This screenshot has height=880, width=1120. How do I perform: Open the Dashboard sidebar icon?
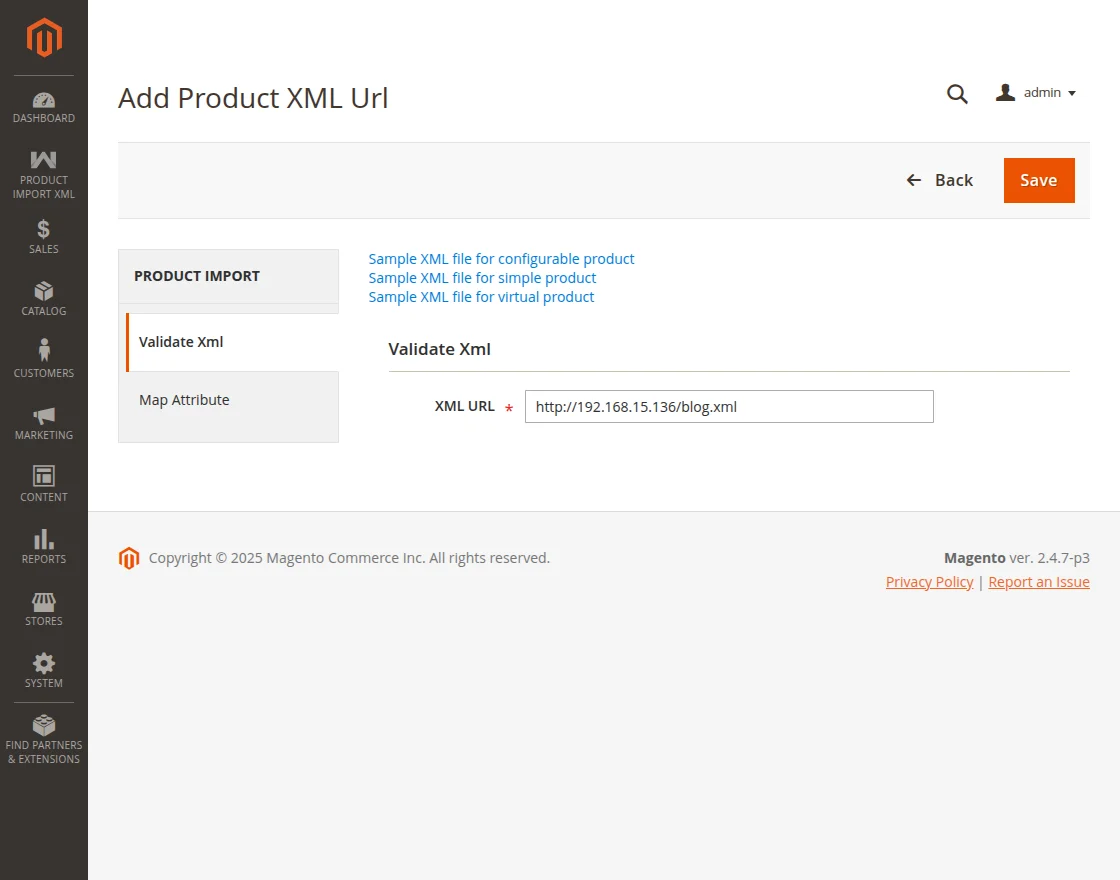pos(44,100)
